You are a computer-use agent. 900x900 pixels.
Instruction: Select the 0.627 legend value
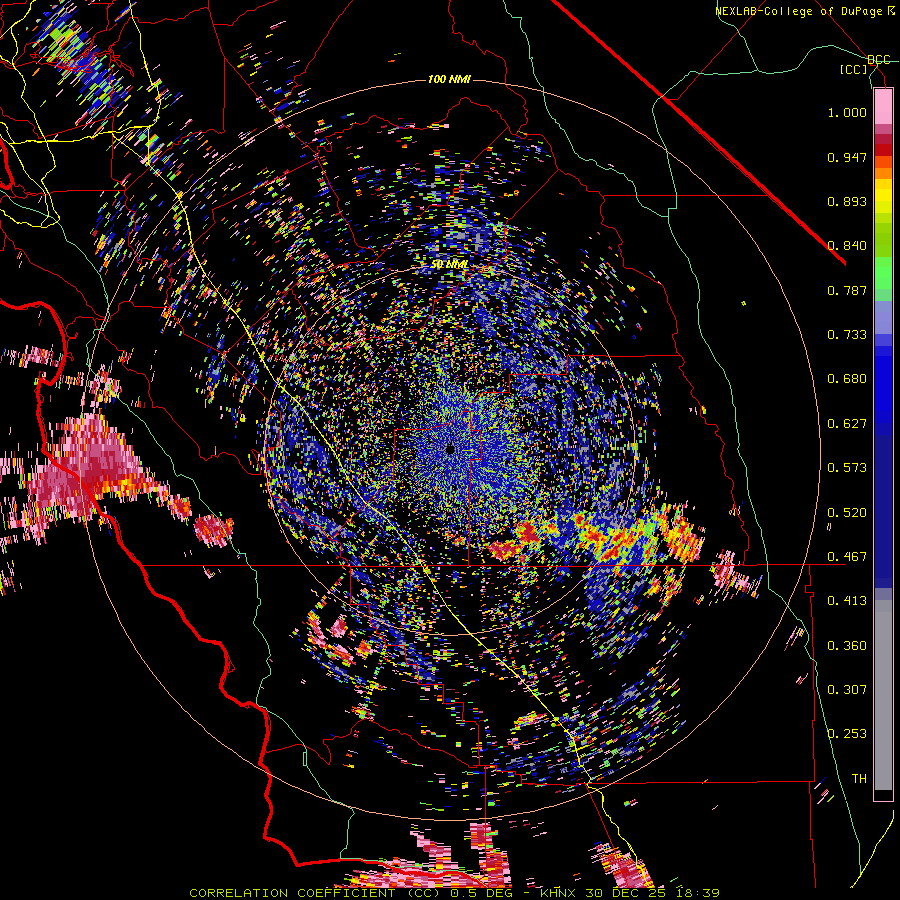[847, 424]
